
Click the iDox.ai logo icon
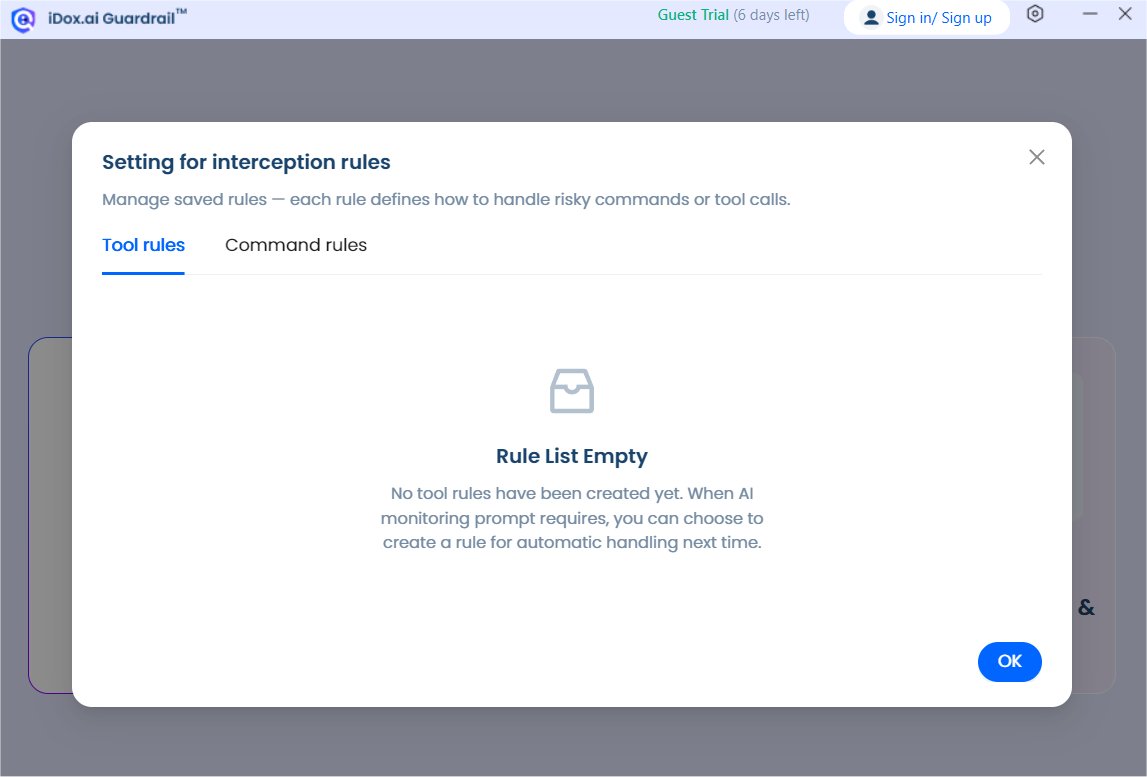pos(23,20)
